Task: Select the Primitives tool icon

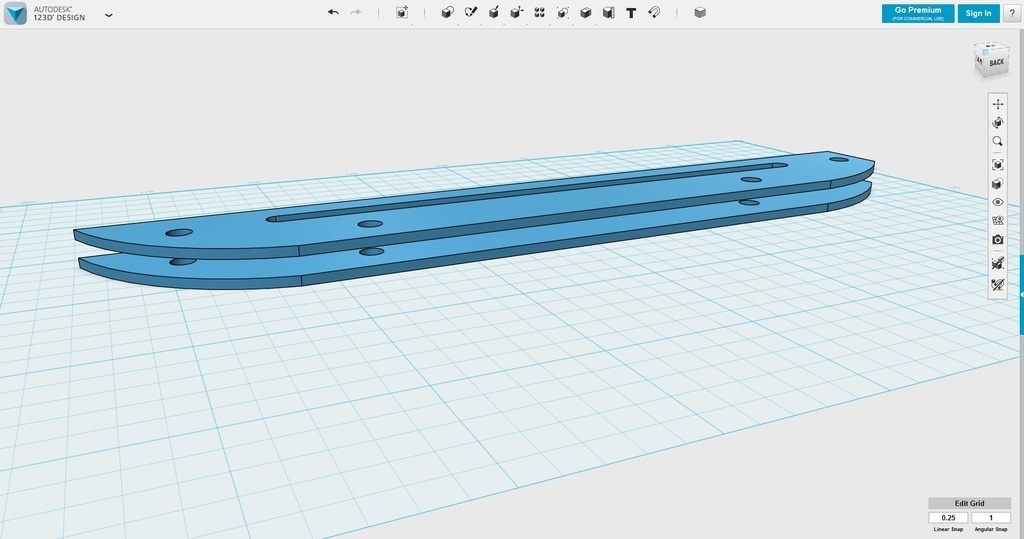Action: click(447, 13)
